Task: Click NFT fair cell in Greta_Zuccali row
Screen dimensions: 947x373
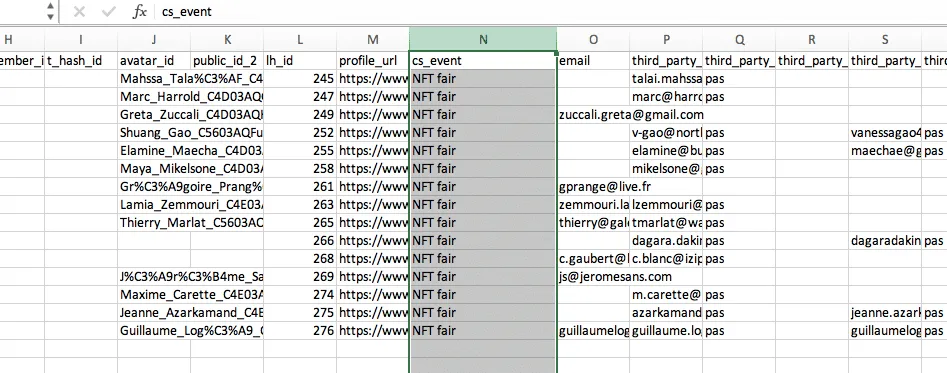Action: tap(483, 115)
